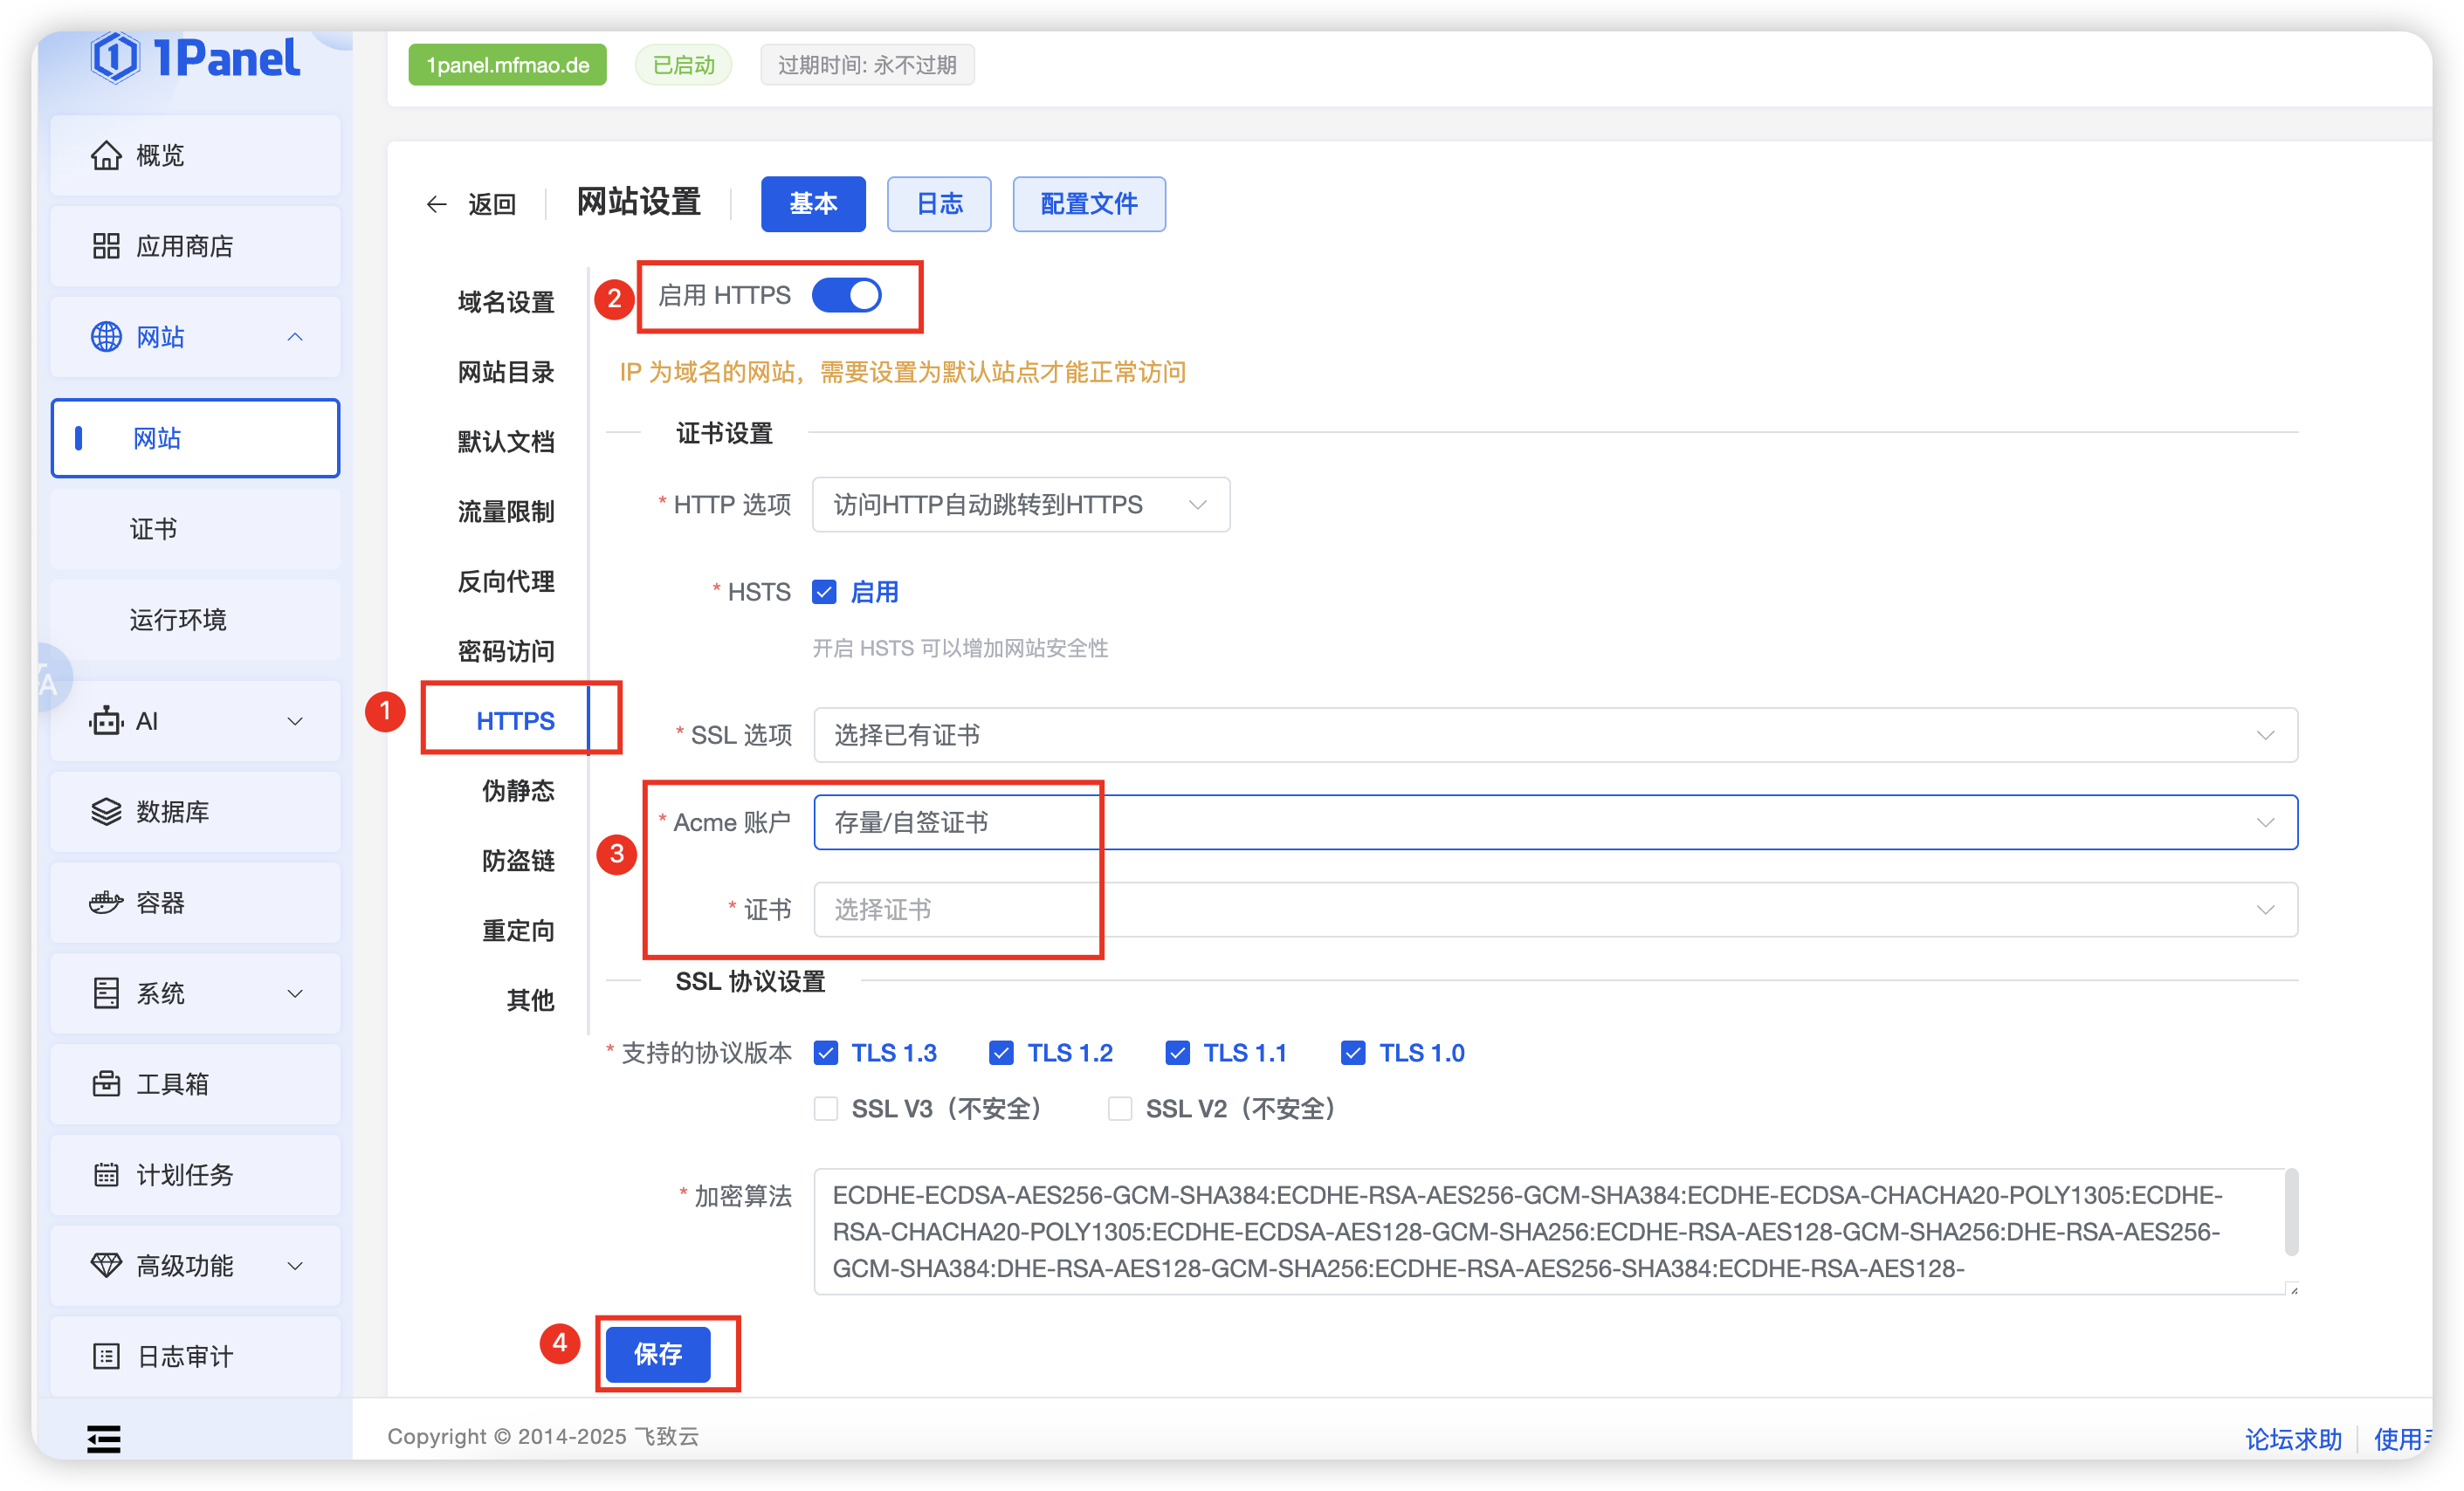
Task: Enable the SSL V3 (不安全) checkbox
Action: 826,1109
